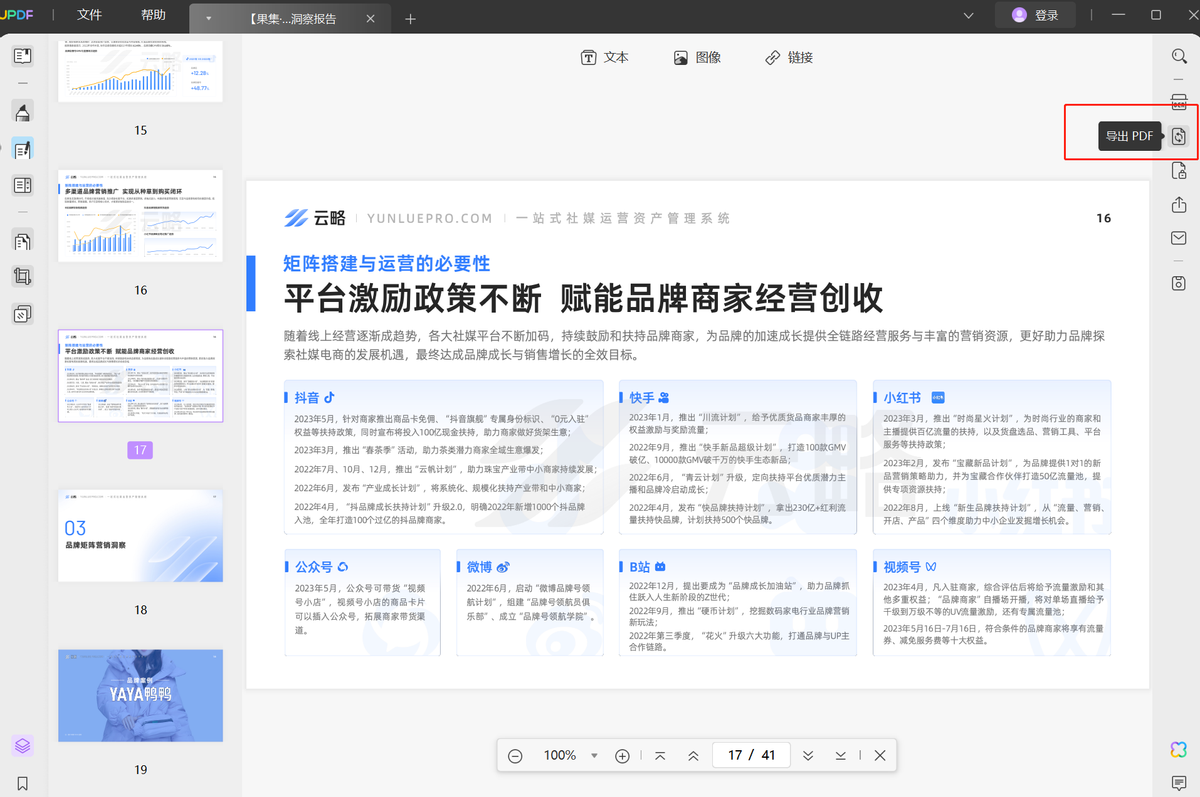The image size is (1200, 797).
Task: Add a new tab with plus button
Action: (x=410, y=18)
